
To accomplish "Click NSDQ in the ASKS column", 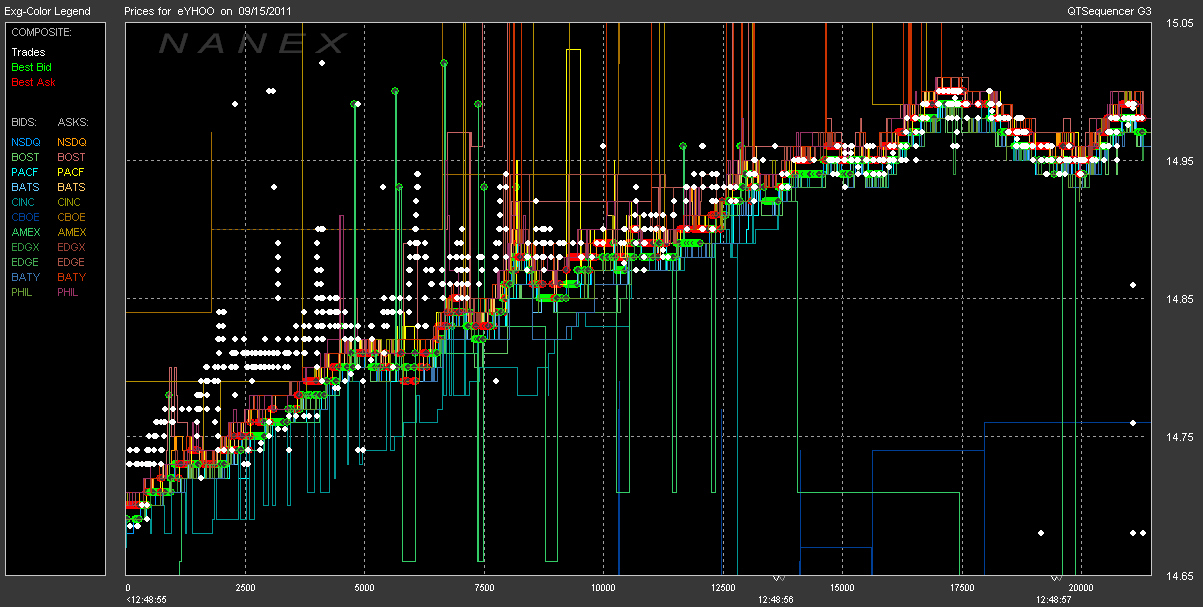I will [71, 142].
